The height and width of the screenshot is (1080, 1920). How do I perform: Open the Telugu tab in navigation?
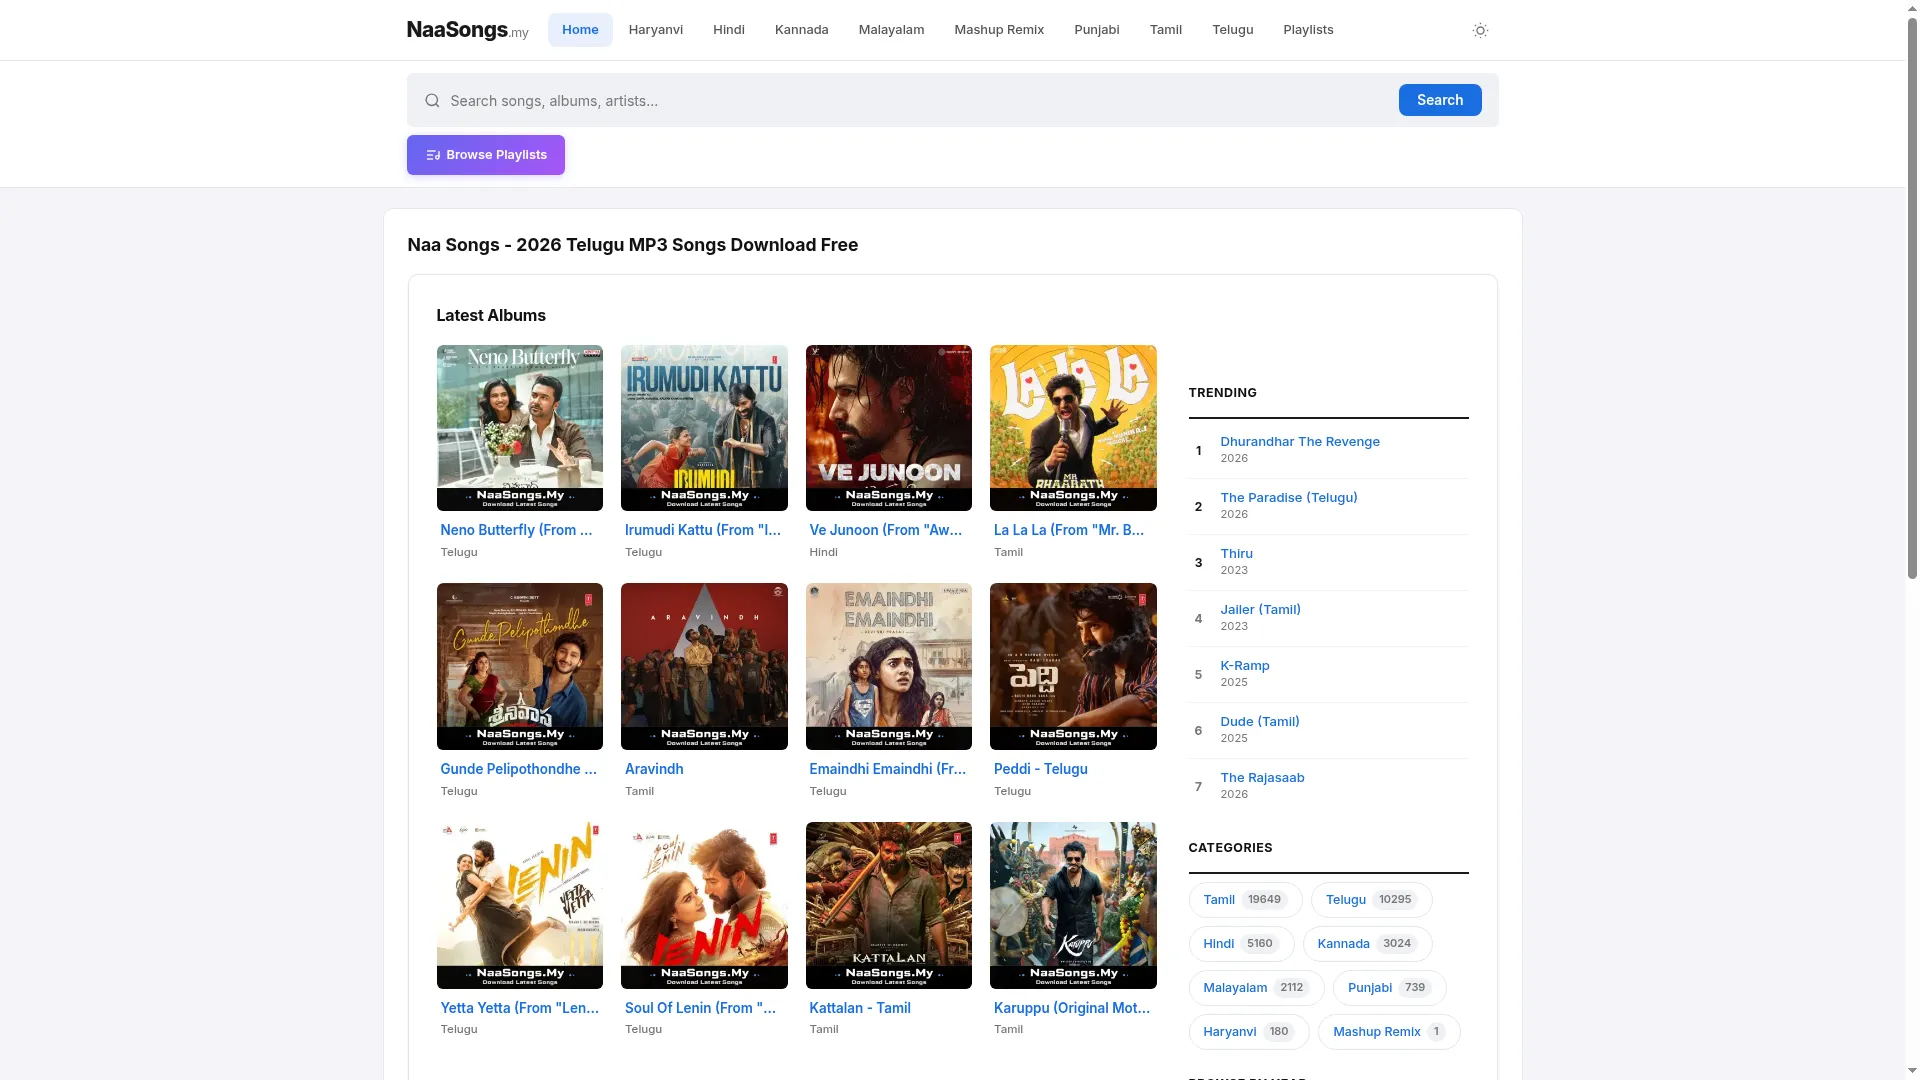[1232, 30]
